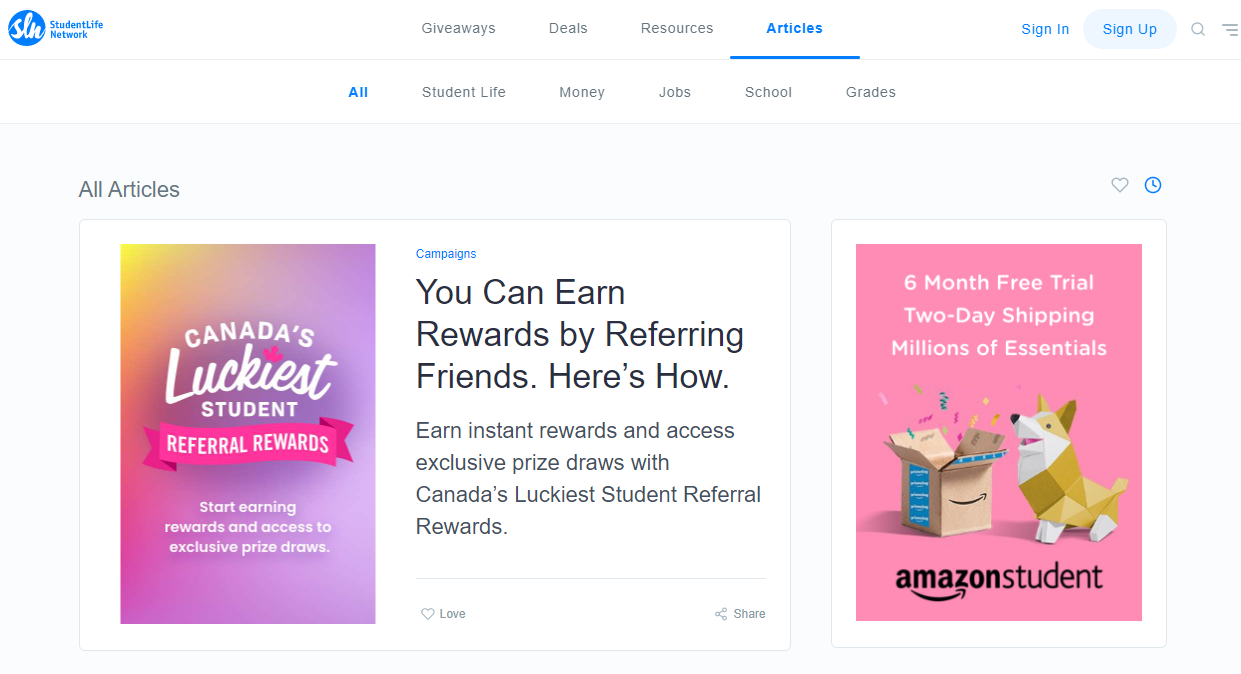Screen dimensions: 1241x674
Task: Filter articles by Jobs
Action: click(675, 92)
